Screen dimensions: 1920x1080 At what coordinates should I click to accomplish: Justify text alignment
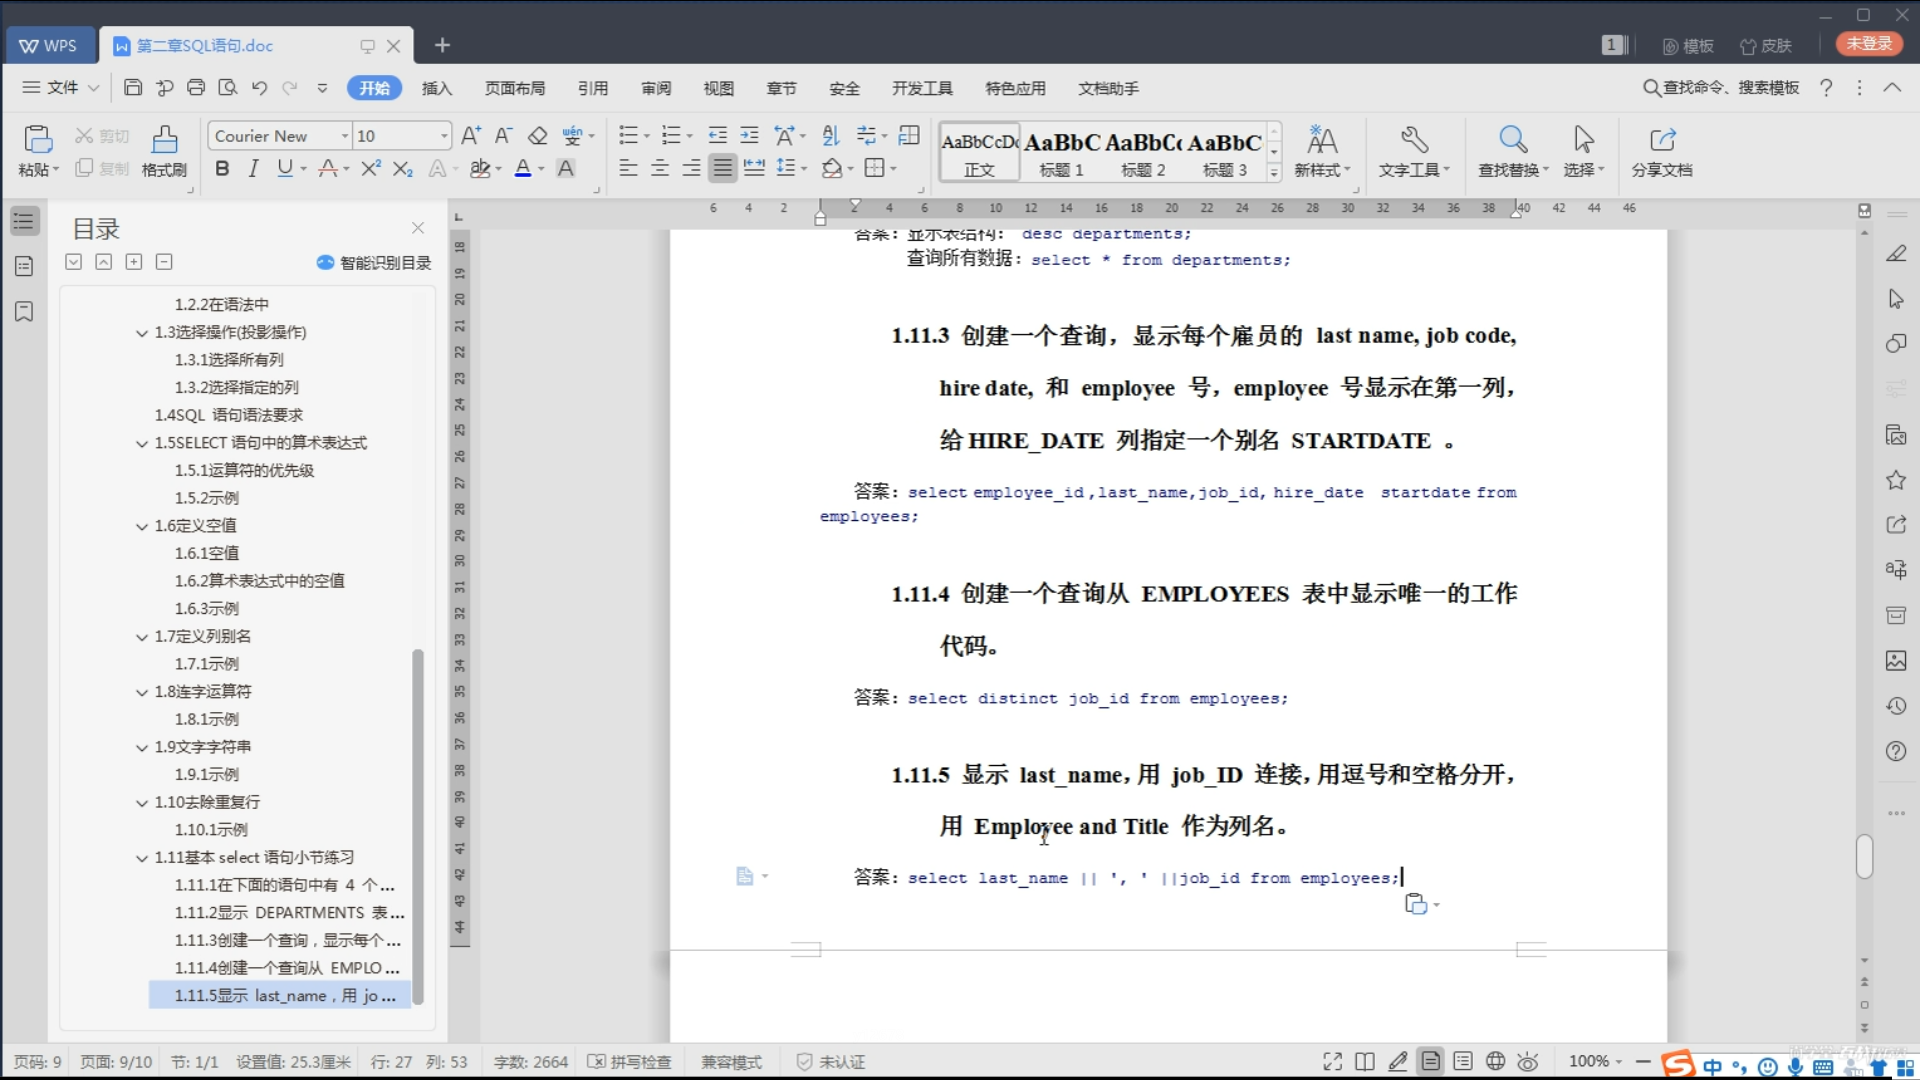[722, 168]
